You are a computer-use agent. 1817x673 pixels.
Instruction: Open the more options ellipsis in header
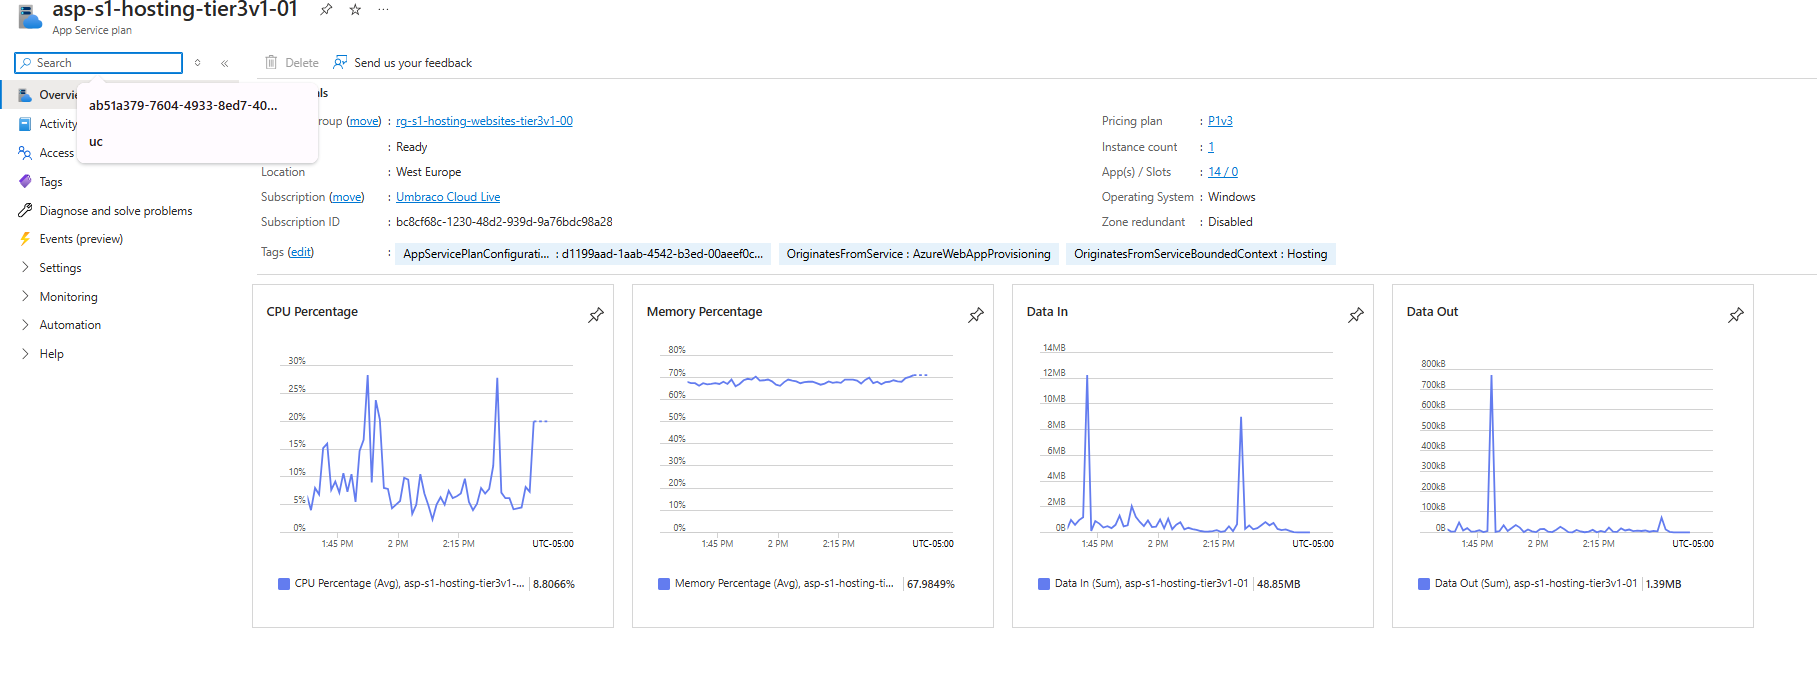383,10
